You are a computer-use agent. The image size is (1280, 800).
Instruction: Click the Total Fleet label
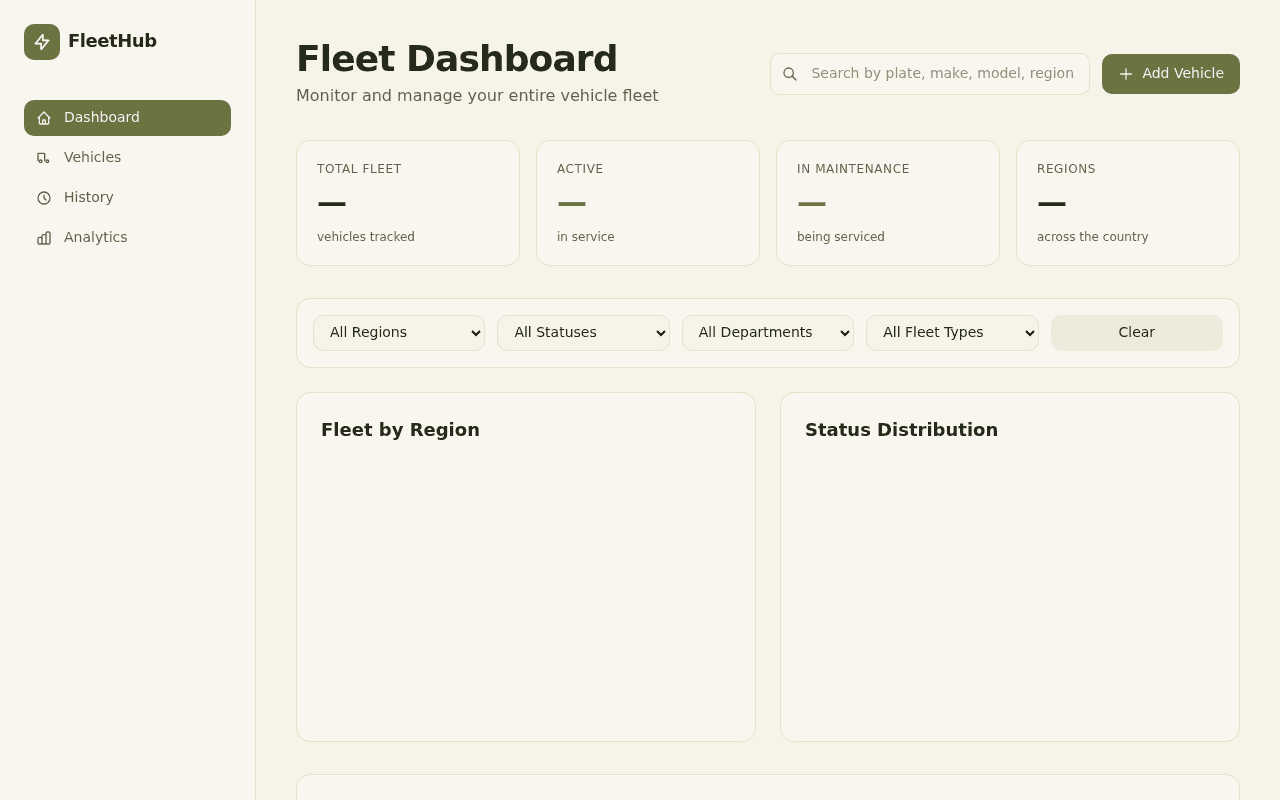[359, 169]
